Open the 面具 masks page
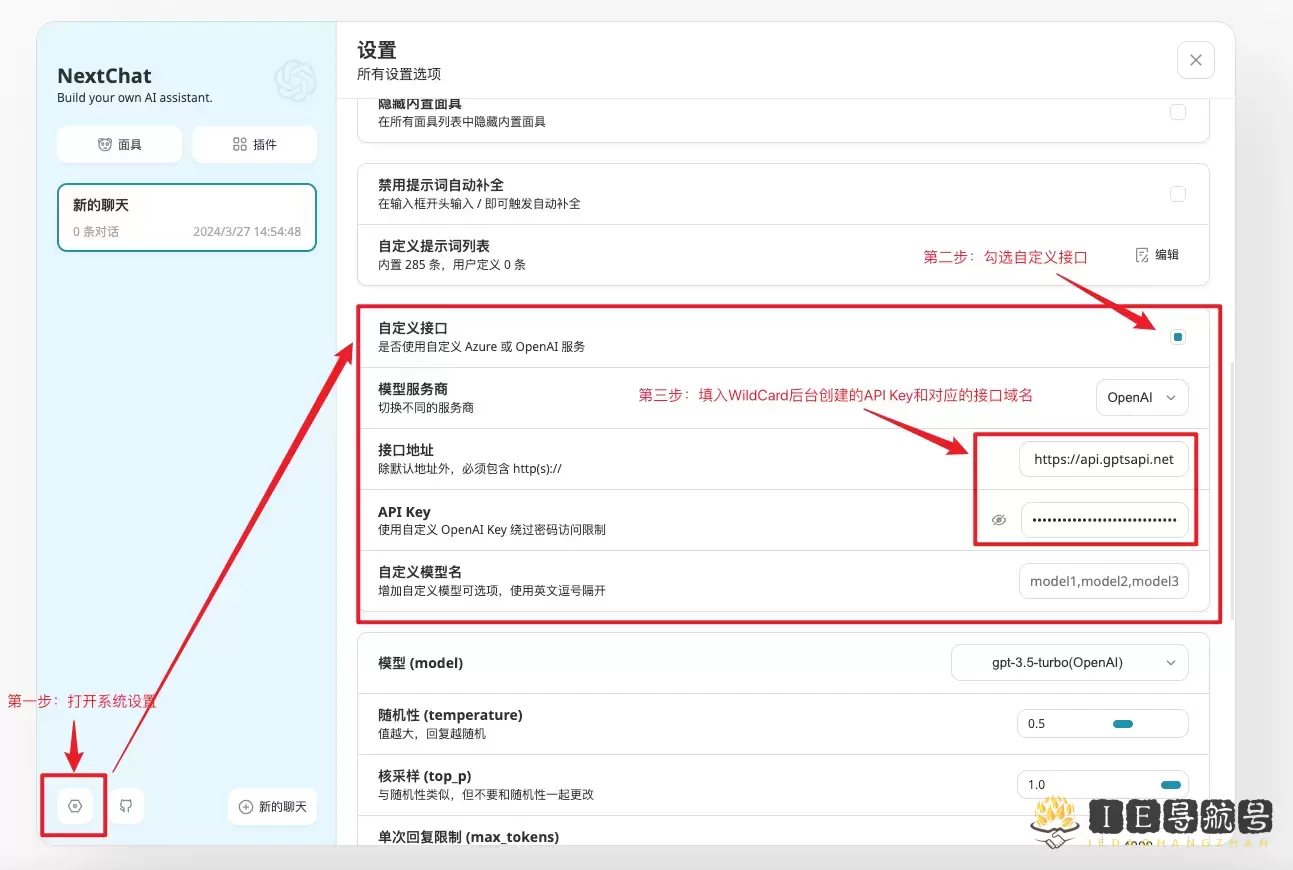1293x870 pixels. [120, 144]
